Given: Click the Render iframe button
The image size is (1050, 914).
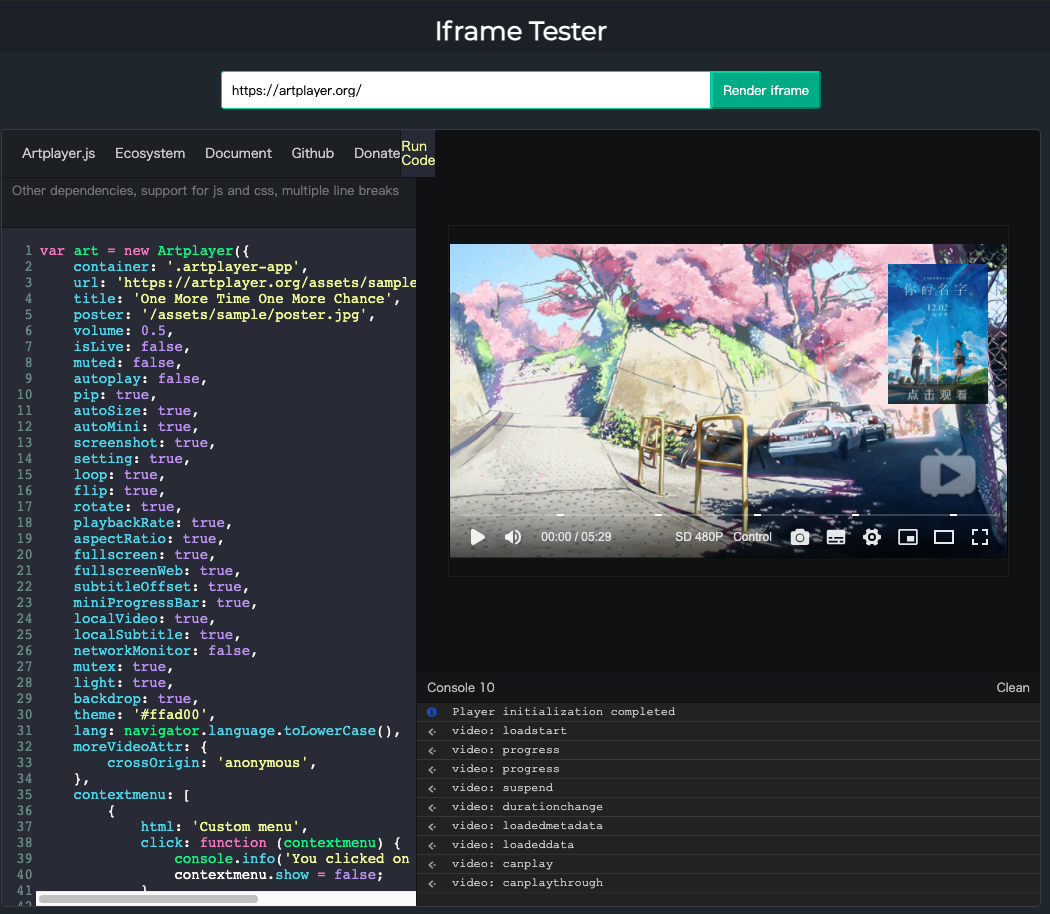Looking at the screenshot, I should point(765,89).
